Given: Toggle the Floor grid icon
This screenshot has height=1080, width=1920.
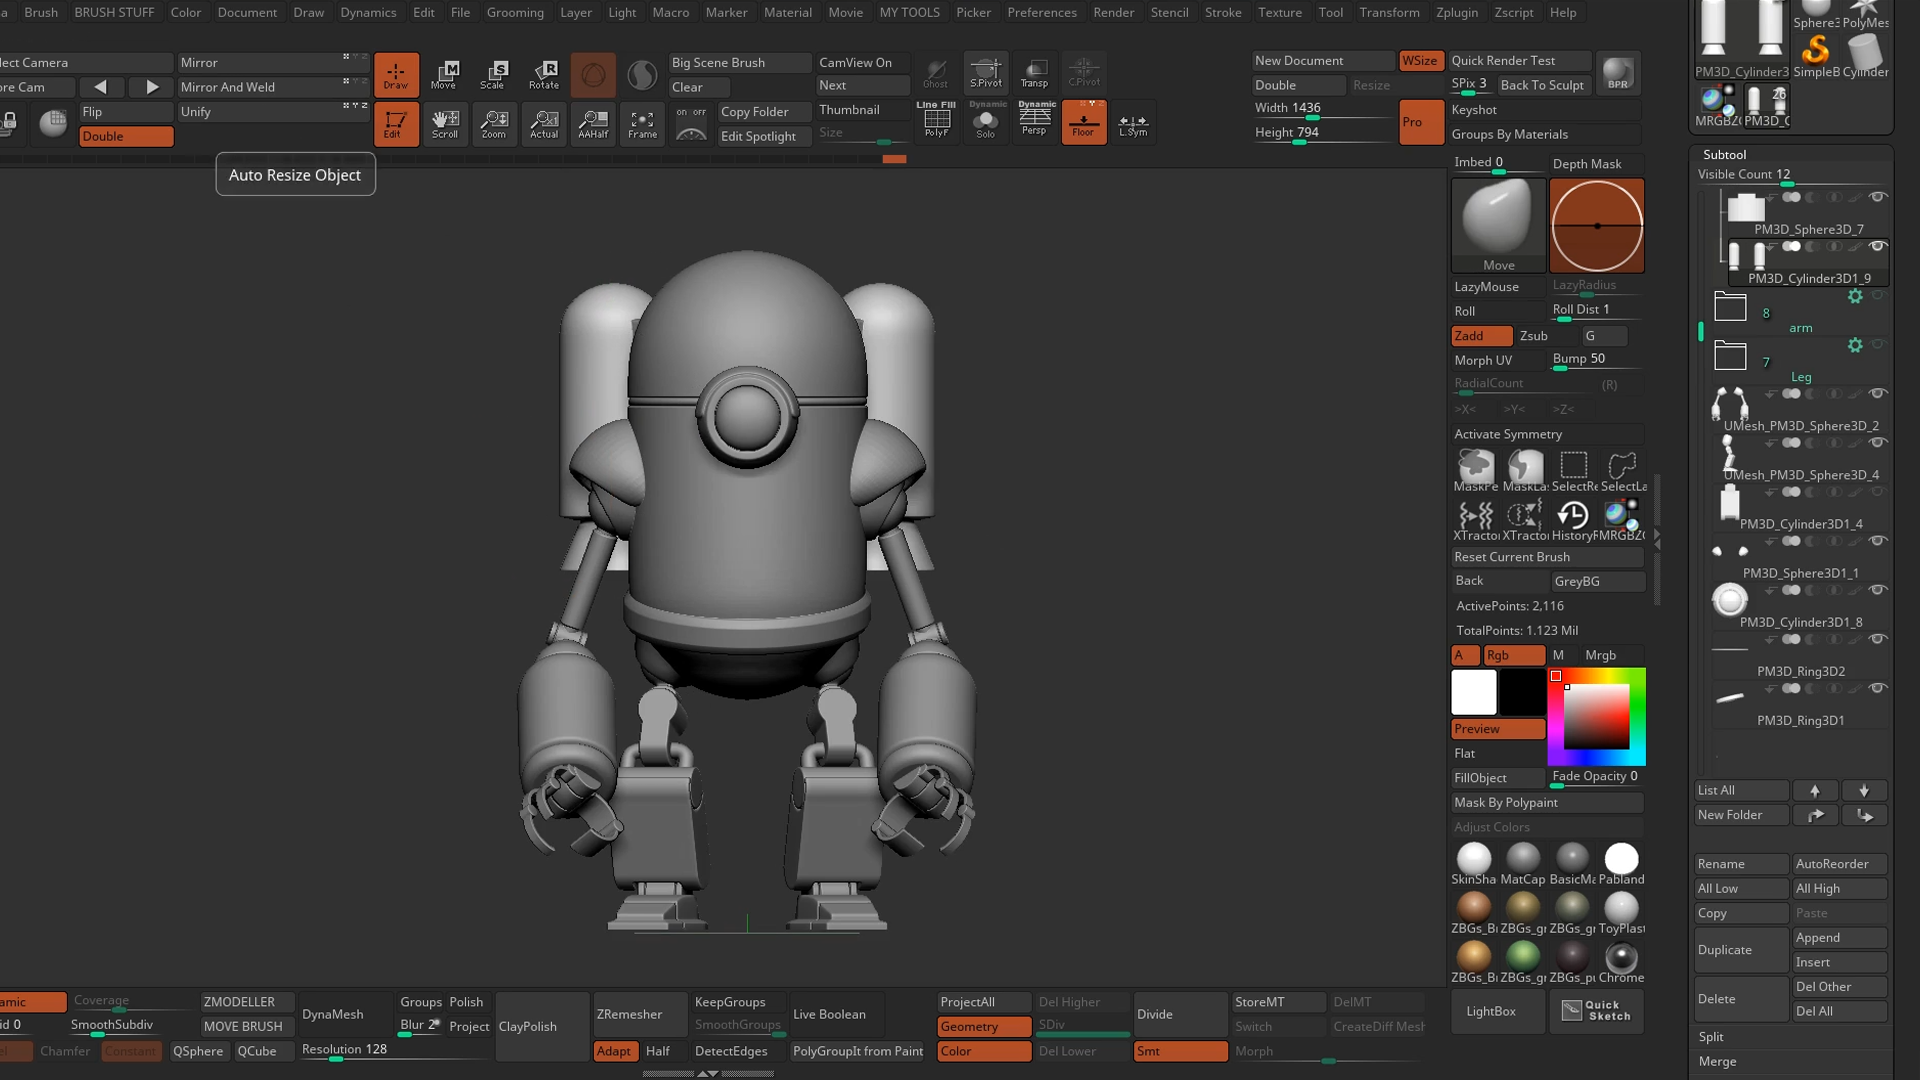Looking at the screenshot, I should [1083, 123].
